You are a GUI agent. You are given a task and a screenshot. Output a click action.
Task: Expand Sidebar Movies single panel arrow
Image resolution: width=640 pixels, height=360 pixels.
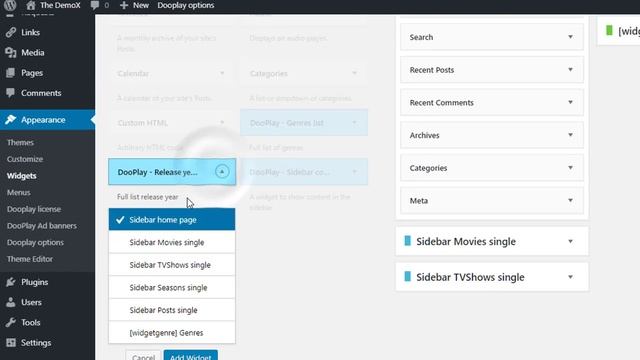coord(570,241)
